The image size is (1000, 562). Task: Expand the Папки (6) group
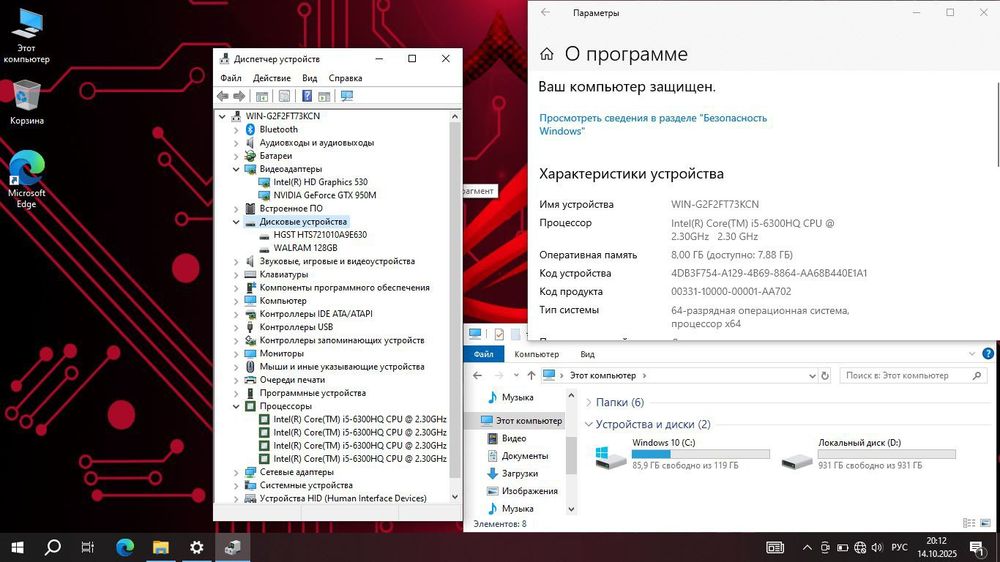(589, 403)
